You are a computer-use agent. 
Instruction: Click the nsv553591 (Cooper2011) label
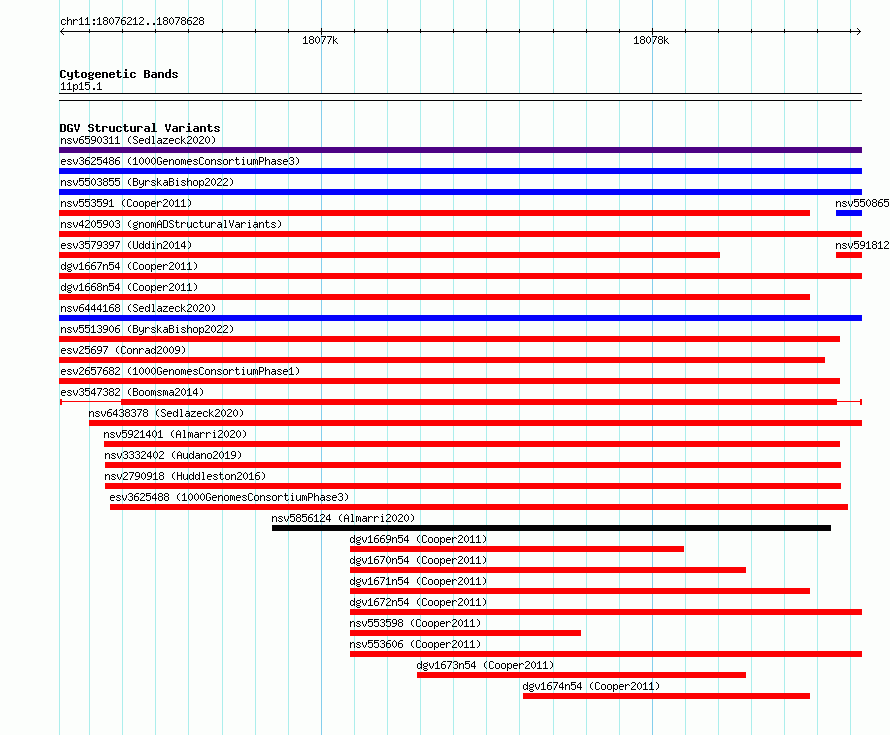(126, 203)
